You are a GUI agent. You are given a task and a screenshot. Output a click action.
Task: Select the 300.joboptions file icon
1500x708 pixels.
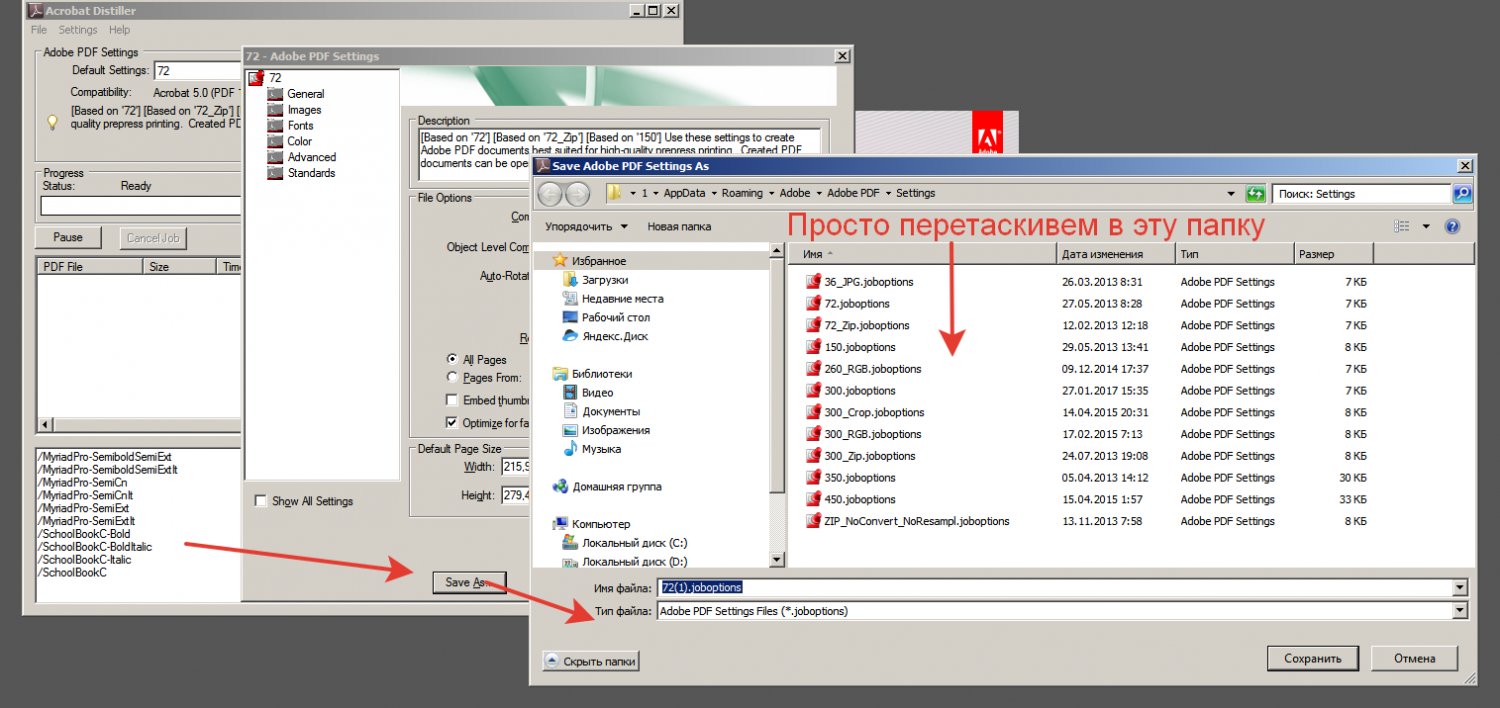point(813,391)
